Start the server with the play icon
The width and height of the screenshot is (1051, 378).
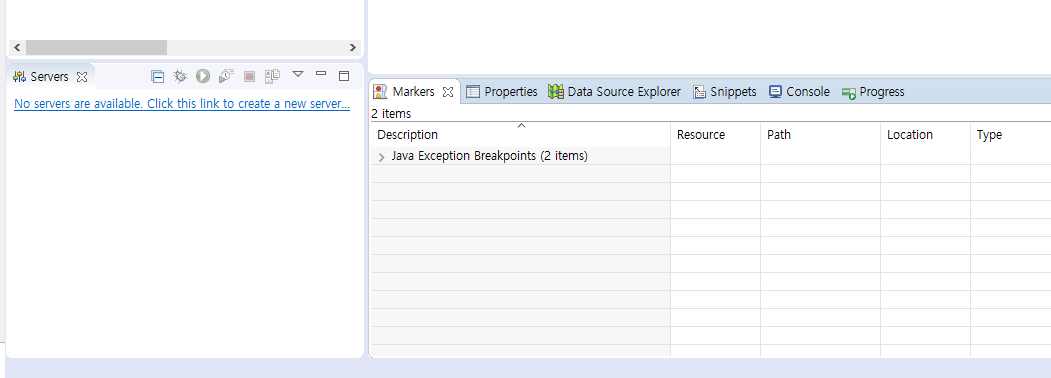click(203, 76)
